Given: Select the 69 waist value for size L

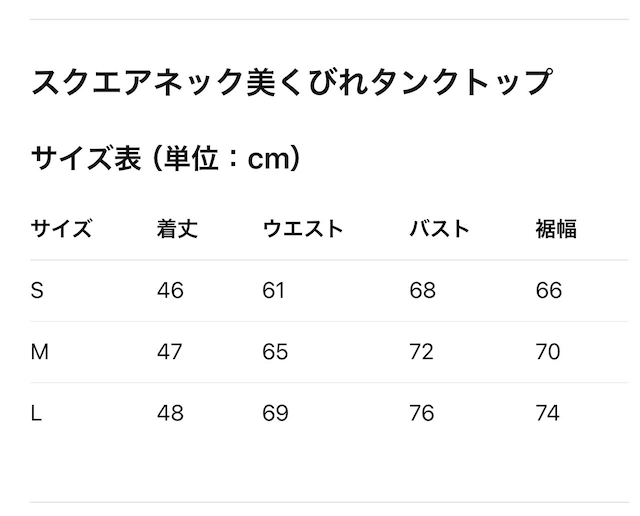Looking at the screenshot, I should (275, 413).
